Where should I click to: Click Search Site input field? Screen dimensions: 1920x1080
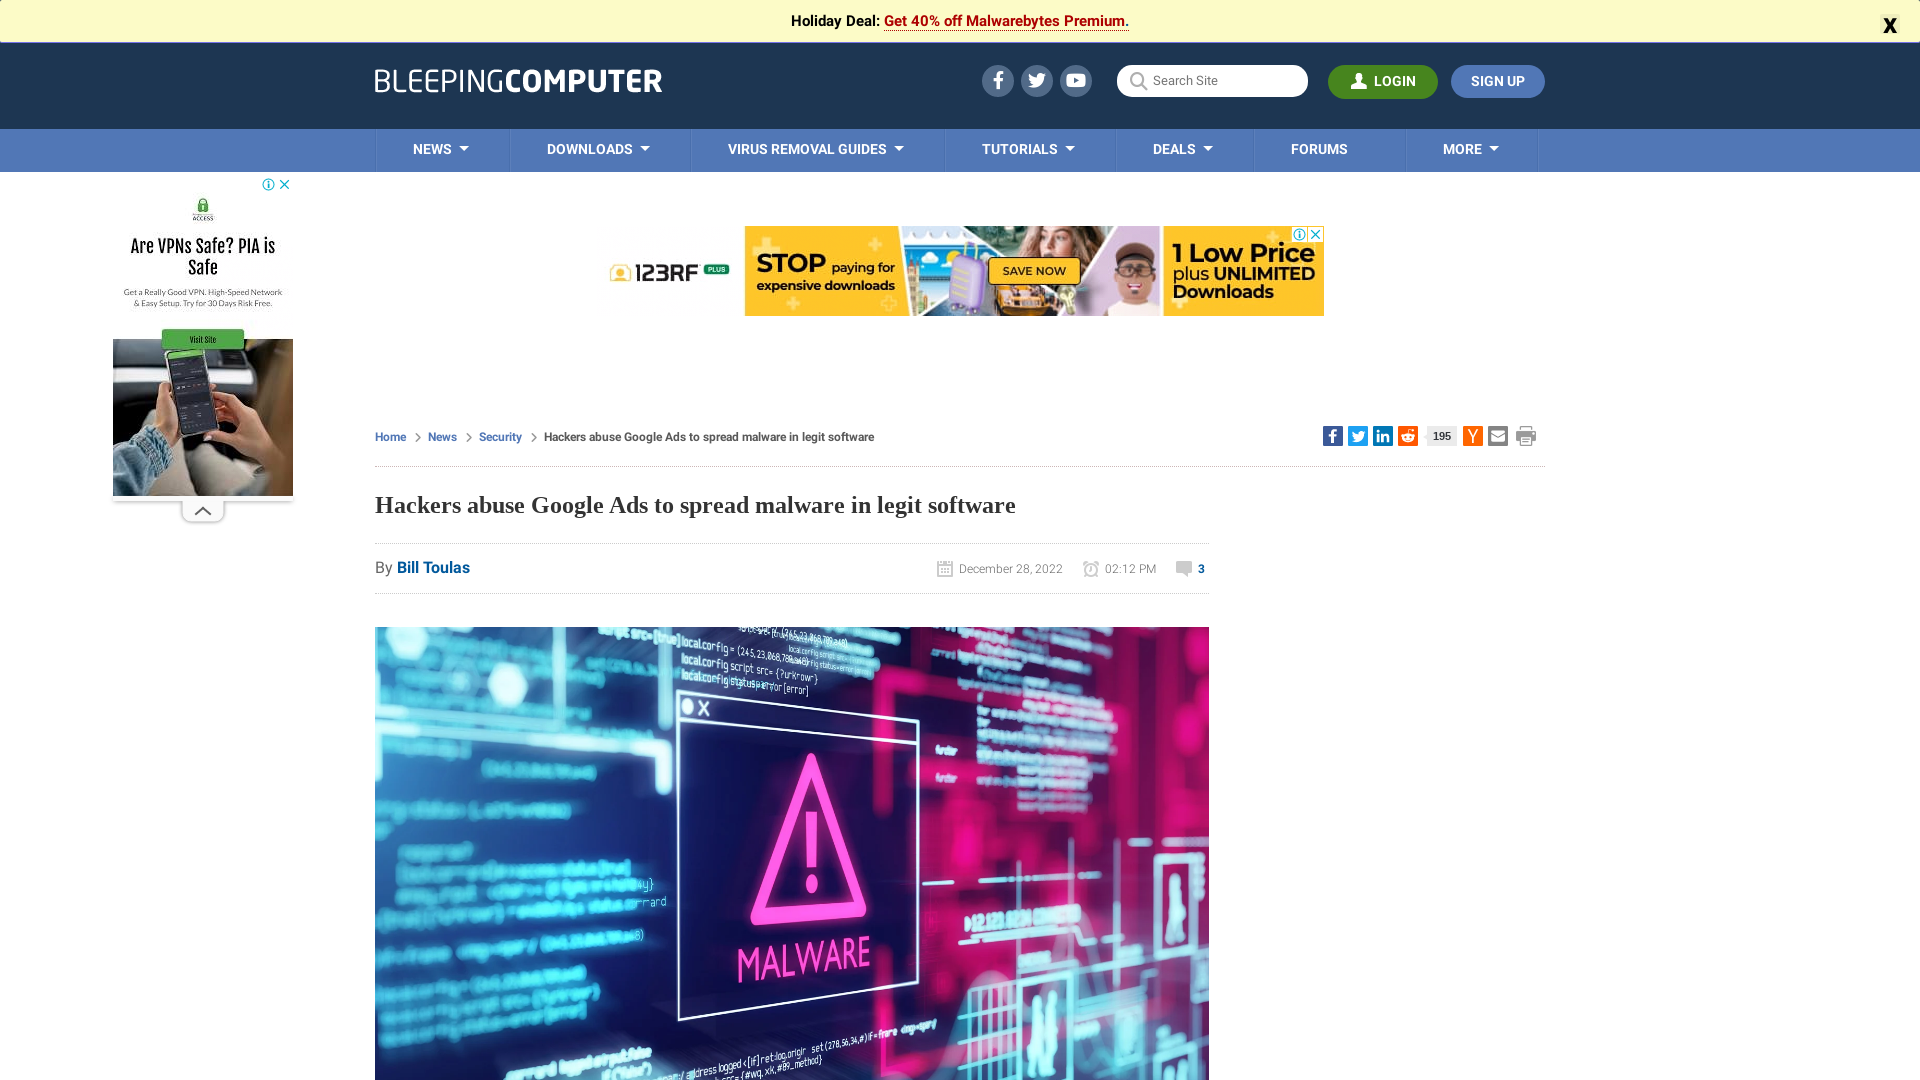pyautogui.click(x=1211, y=80)
